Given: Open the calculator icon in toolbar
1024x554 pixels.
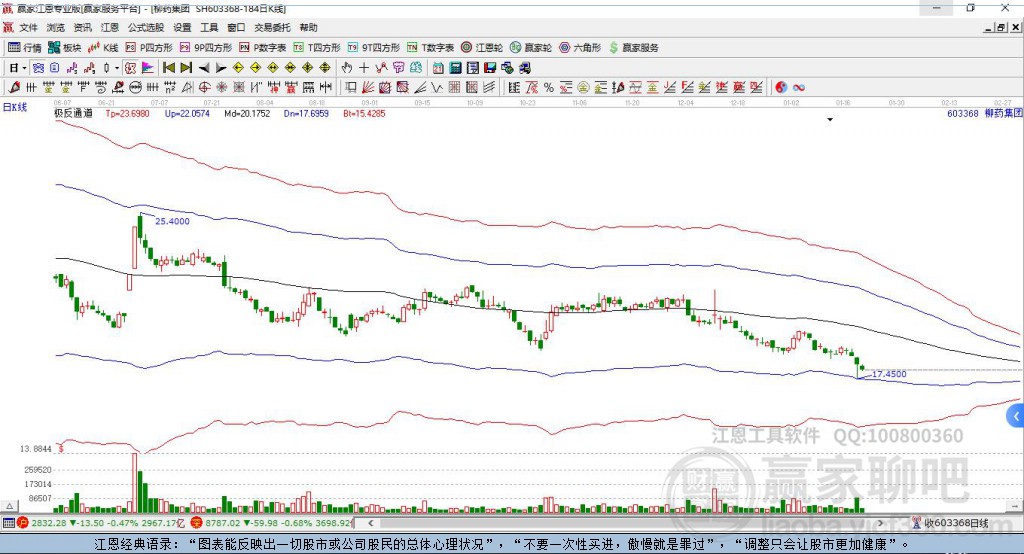Looking at the screenshot, I should point(455,68).
